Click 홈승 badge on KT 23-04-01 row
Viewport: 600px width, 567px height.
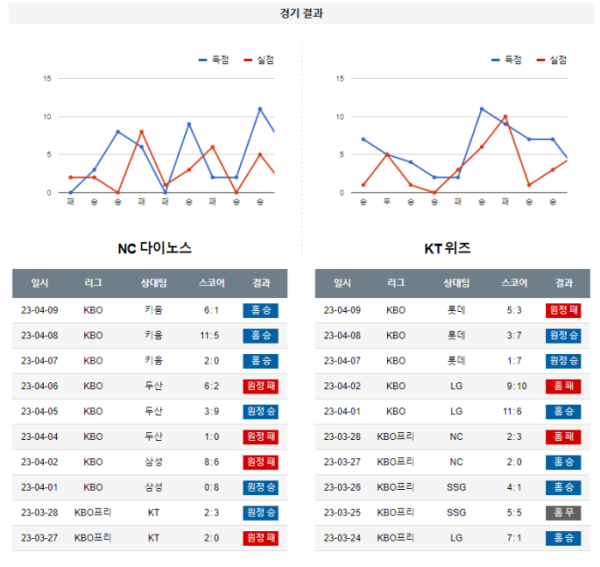(x=563, y=411)
